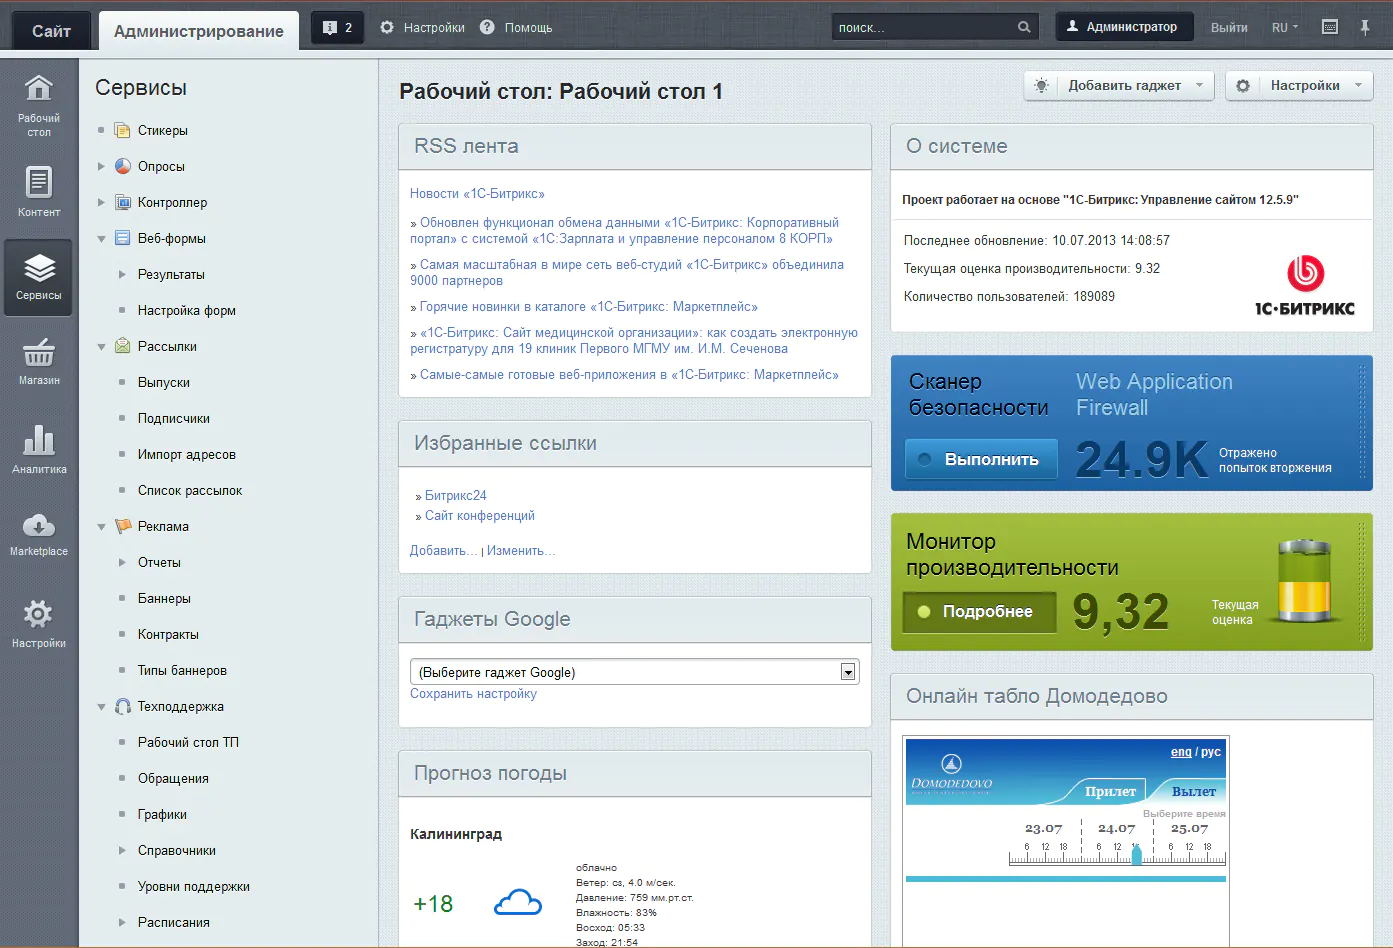This screenshot has height=948, width=1393.
Task: Expand the Опросы tree node
Action: 101,167
